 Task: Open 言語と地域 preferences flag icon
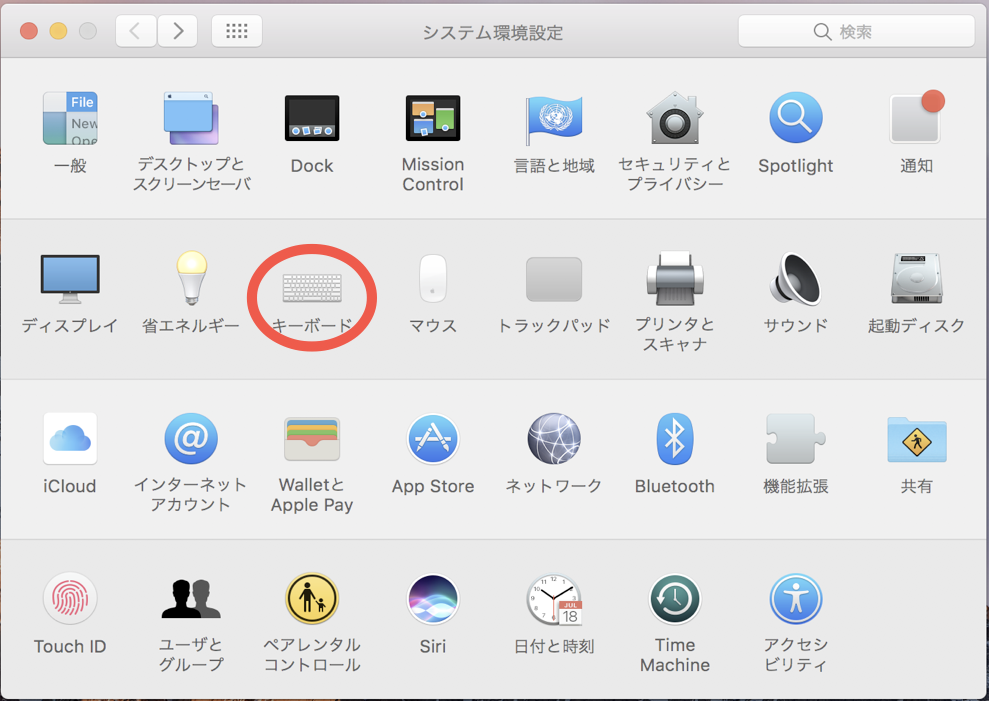click(554, 120)
